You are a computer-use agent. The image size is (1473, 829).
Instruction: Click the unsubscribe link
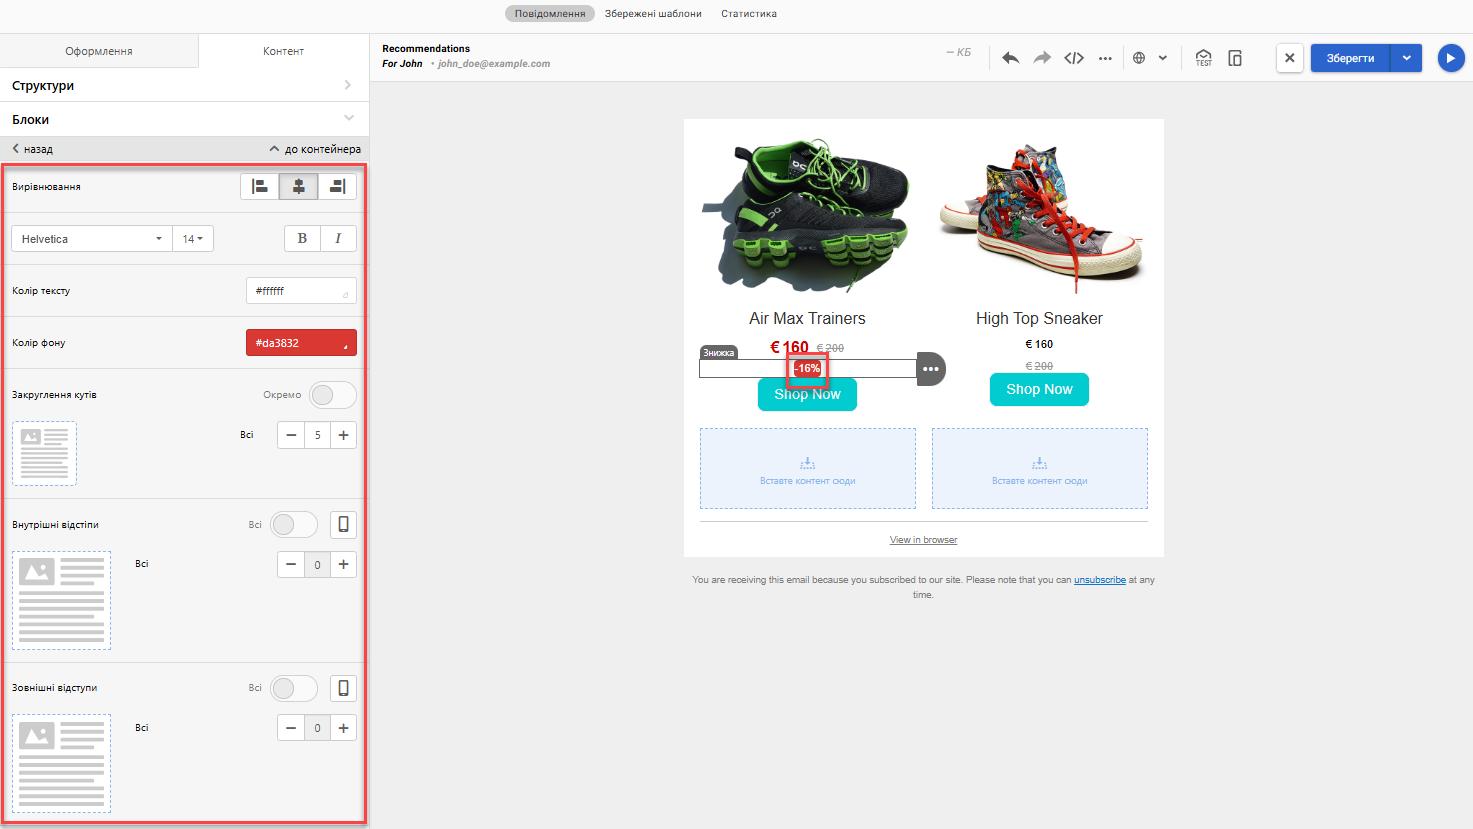[1100, 580]
